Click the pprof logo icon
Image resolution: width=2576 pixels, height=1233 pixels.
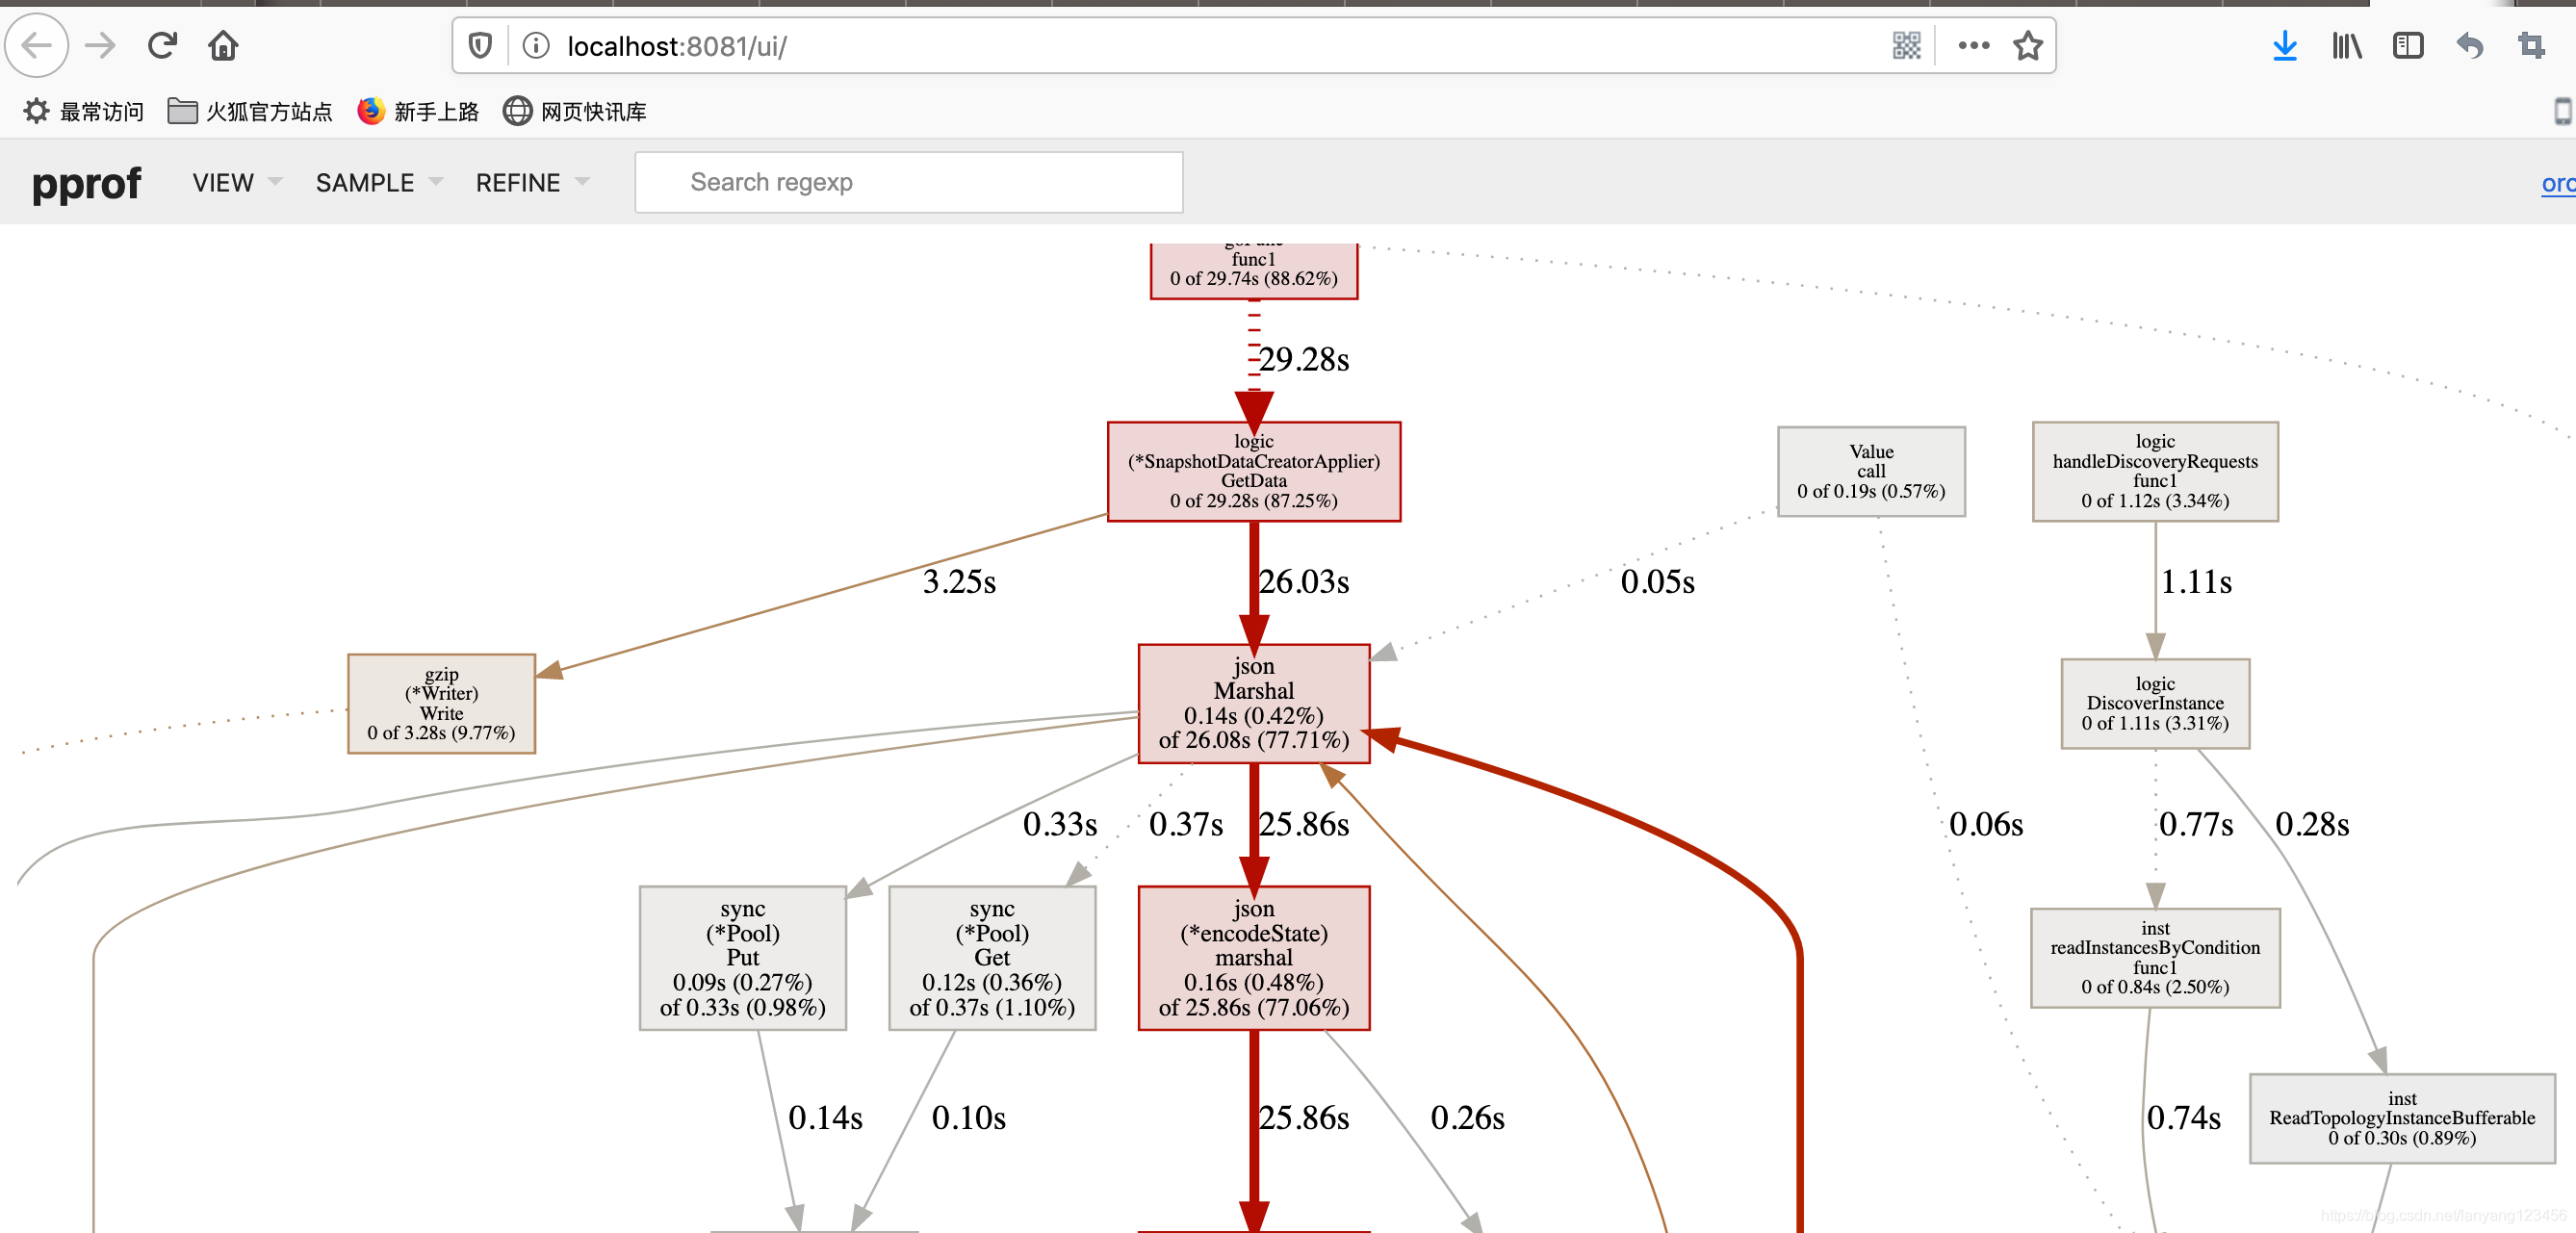coord(84,182)
